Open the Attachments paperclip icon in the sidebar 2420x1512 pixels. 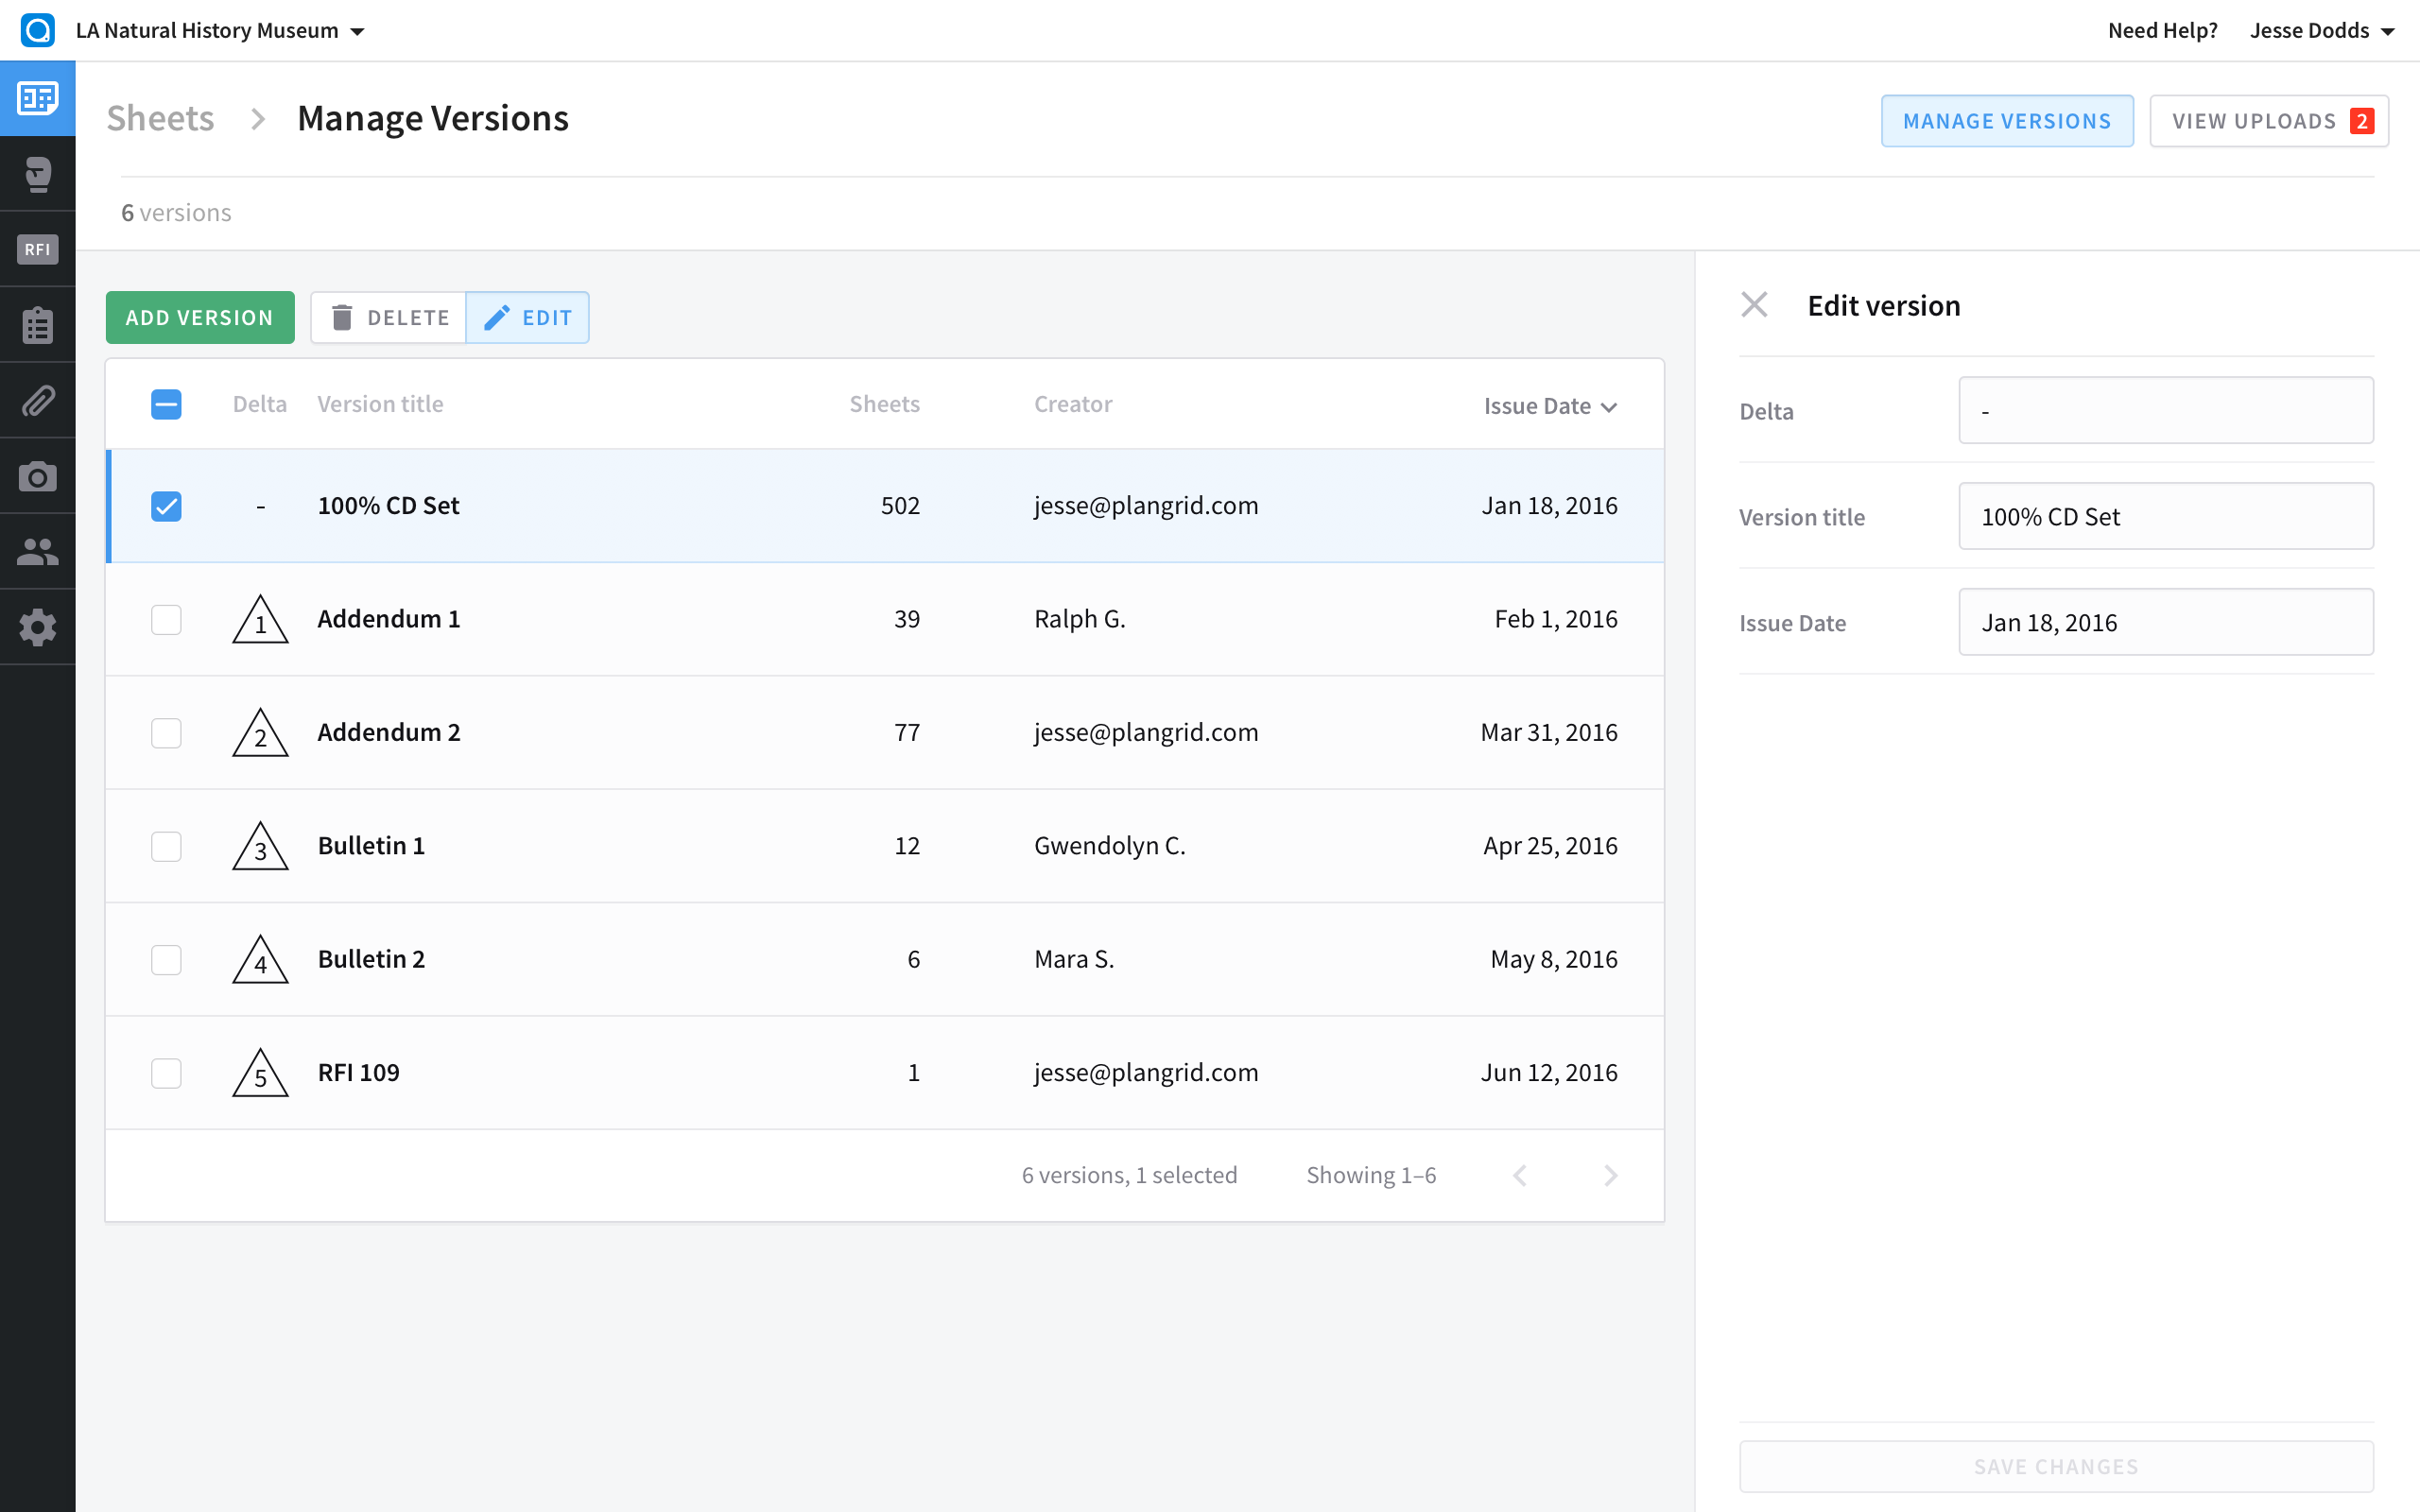pyautogui.click(x=37, y=400)
